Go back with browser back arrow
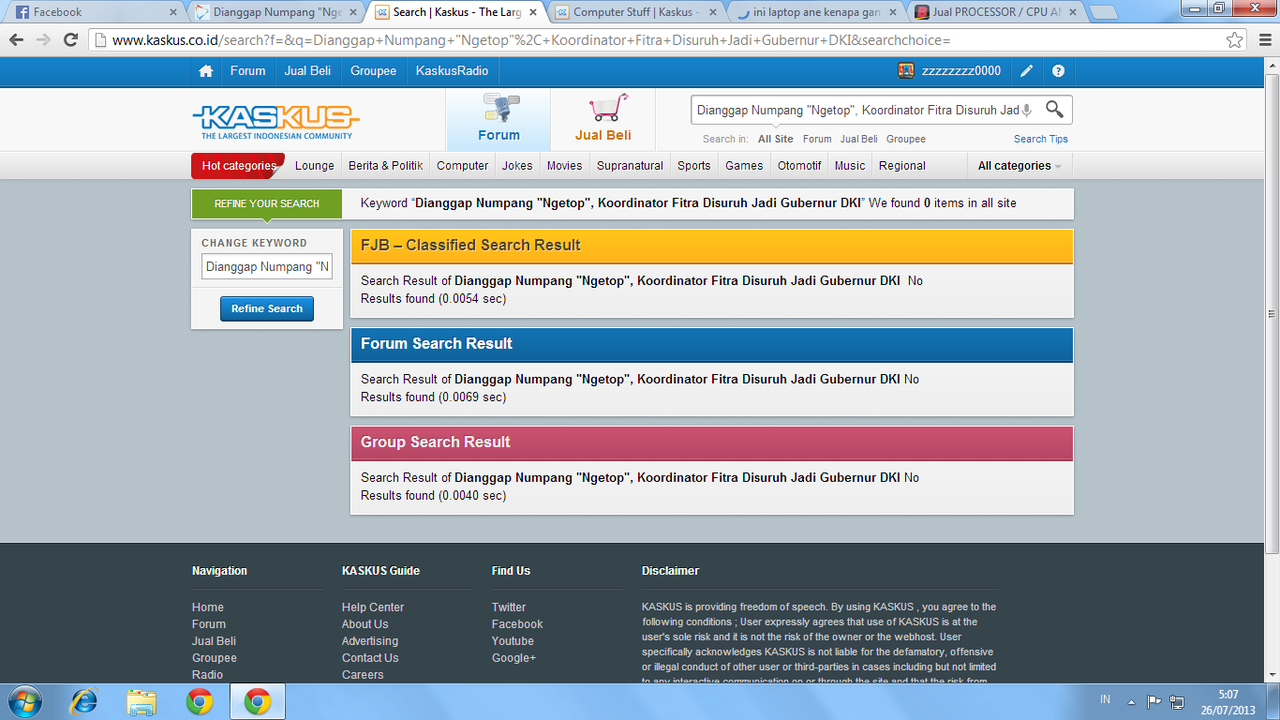This screenshot has height=720, width=1280. (x=16, y=40)
